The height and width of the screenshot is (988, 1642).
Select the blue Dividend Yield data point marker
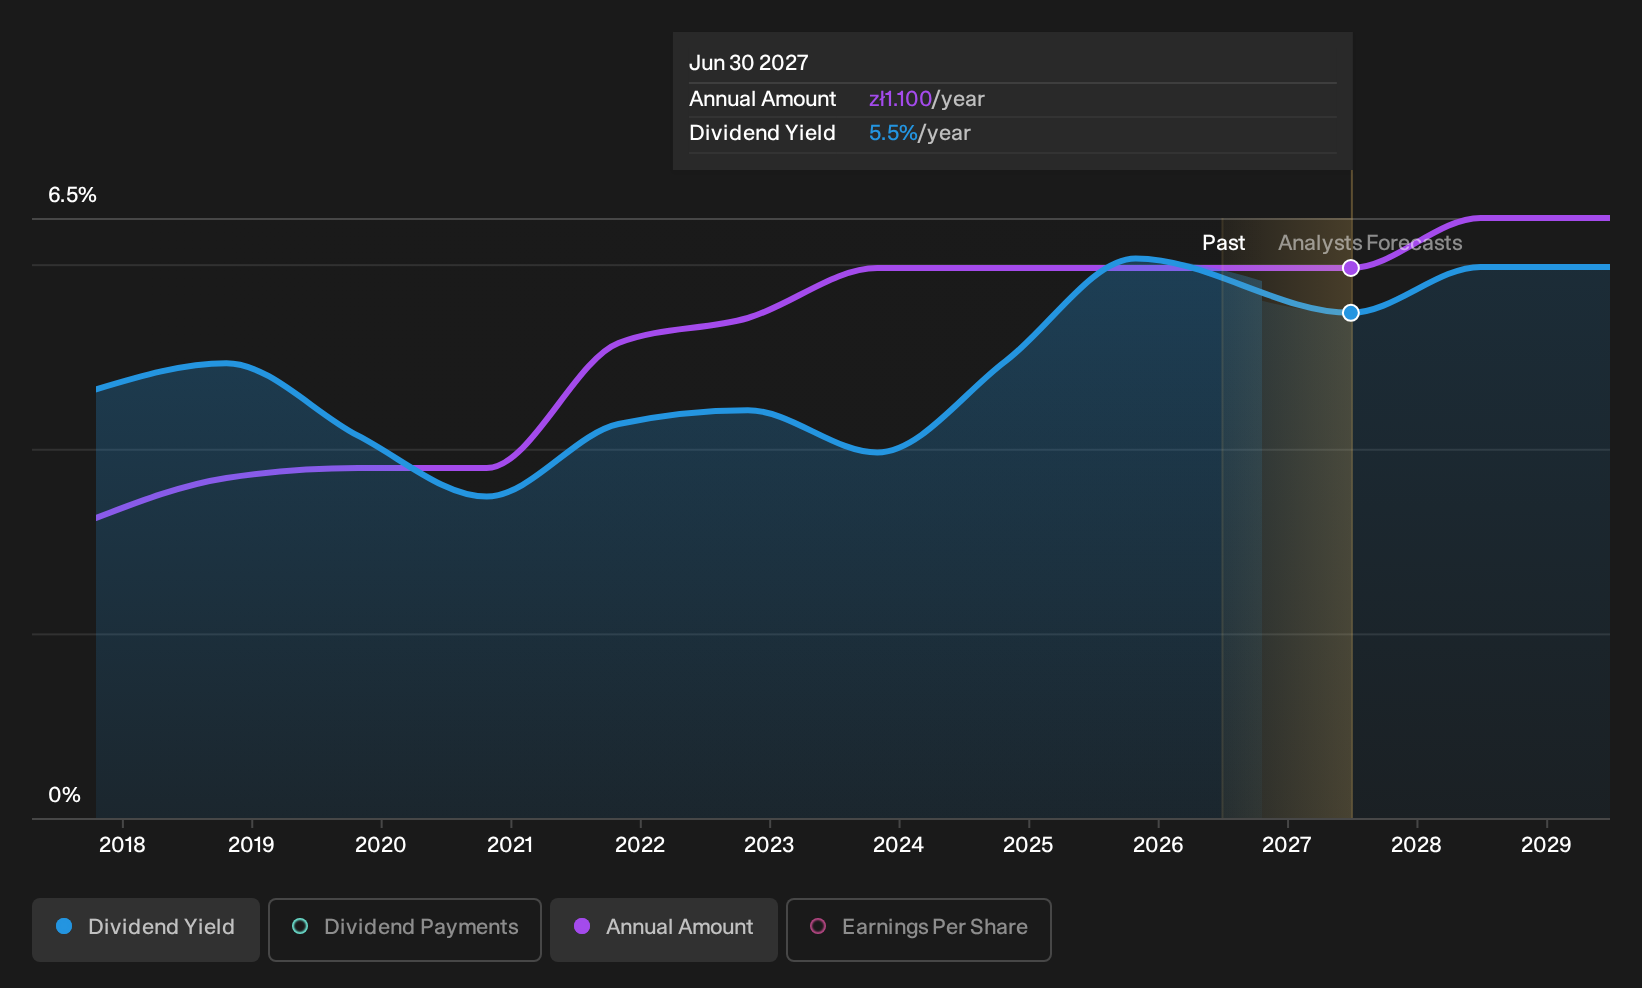click(1351, 313)
